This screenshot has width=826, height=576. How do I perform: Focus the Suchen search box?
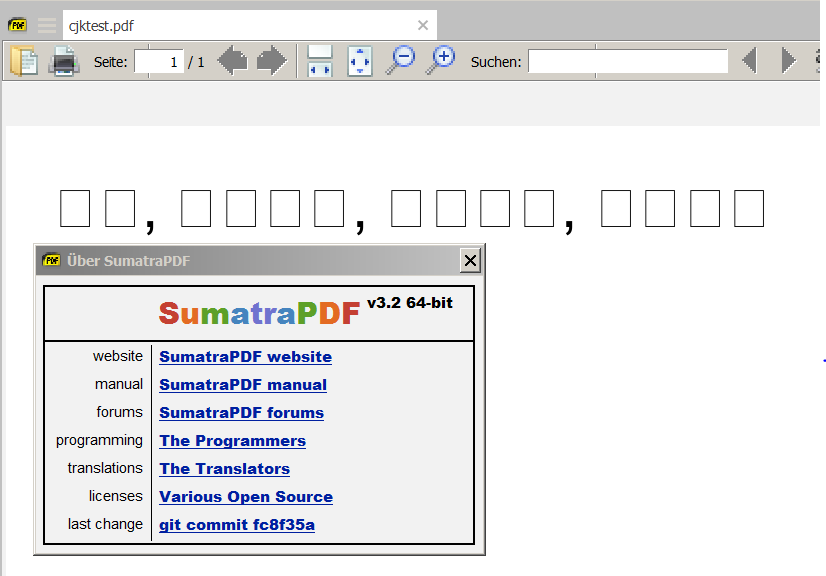tap(628, 62)
